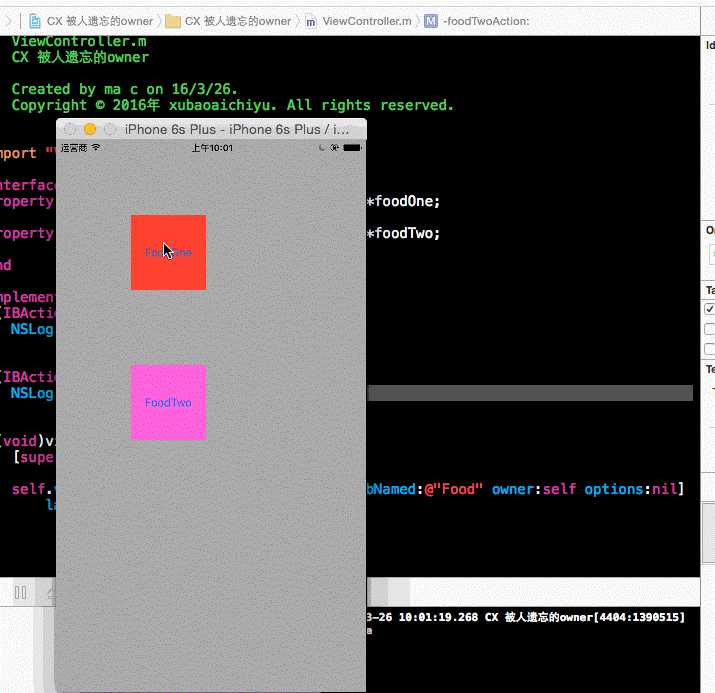Pause execution with the debug bar pause icon
715x693 pixels.
pos(21,592)
